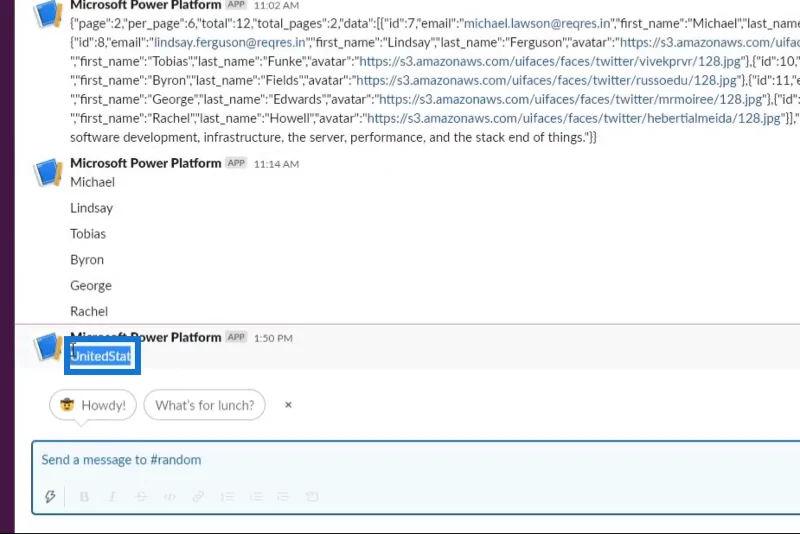Screen dimensions: 800x534
Task: Click the 11:14 AM message avatar
Action: click(48, 172)
